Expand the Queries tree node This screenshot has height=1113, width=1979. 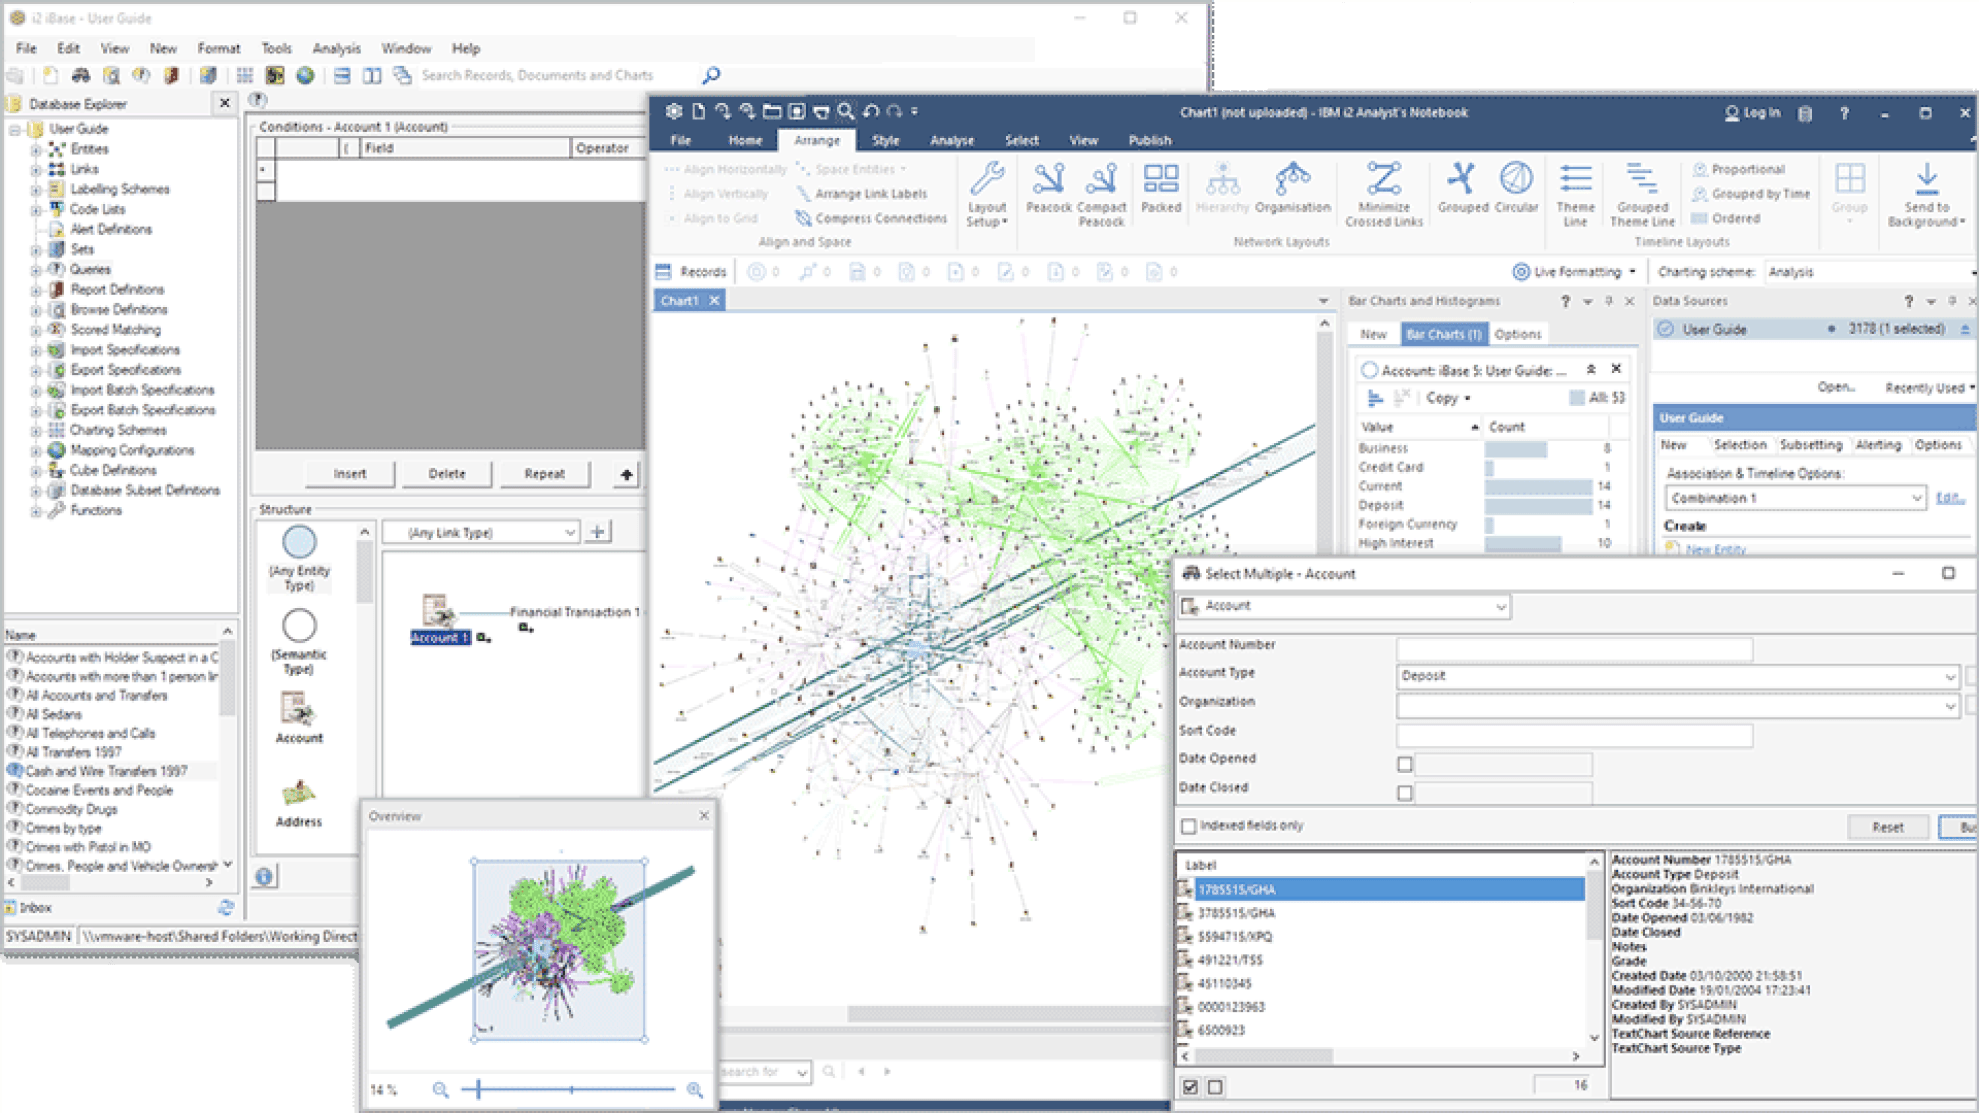pos(36,270)
